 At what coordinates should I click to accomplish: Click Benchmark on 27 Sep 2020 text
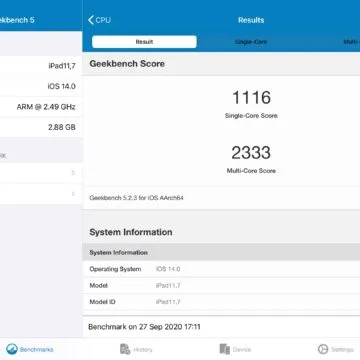144,327
